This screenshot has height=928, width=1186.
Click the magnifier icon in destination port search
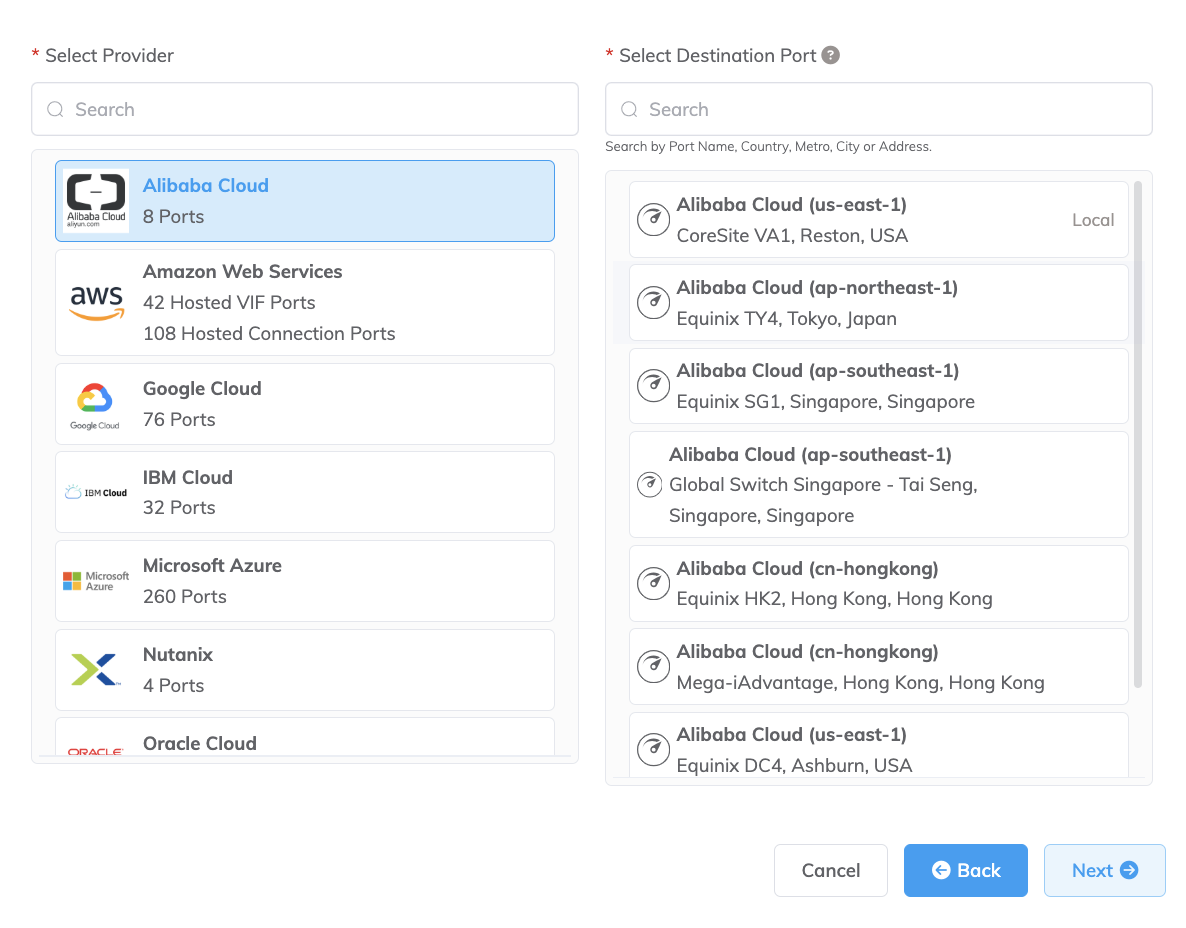pyautogui.click(x=628, y=109)
